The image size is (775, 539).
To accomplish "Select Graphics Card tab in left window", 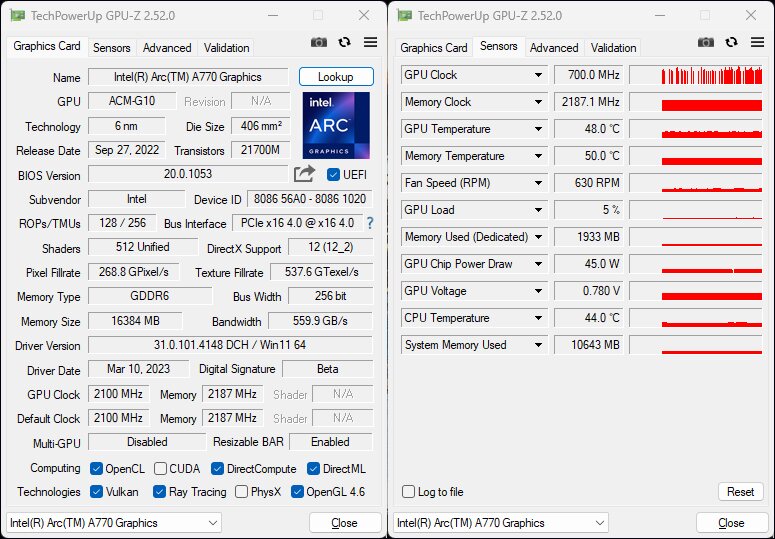I will point(47,46).
